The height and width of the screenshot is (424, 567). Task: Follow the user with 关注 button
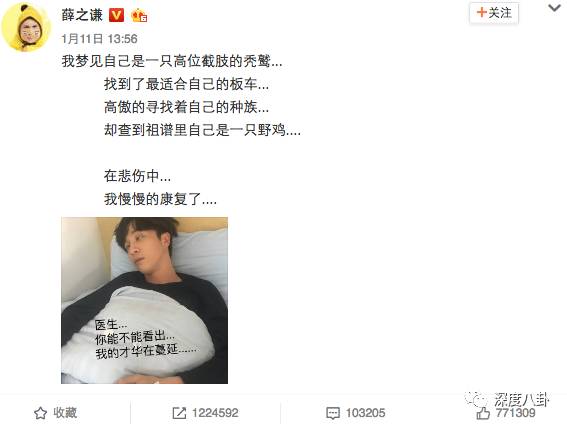click(494, 13)
